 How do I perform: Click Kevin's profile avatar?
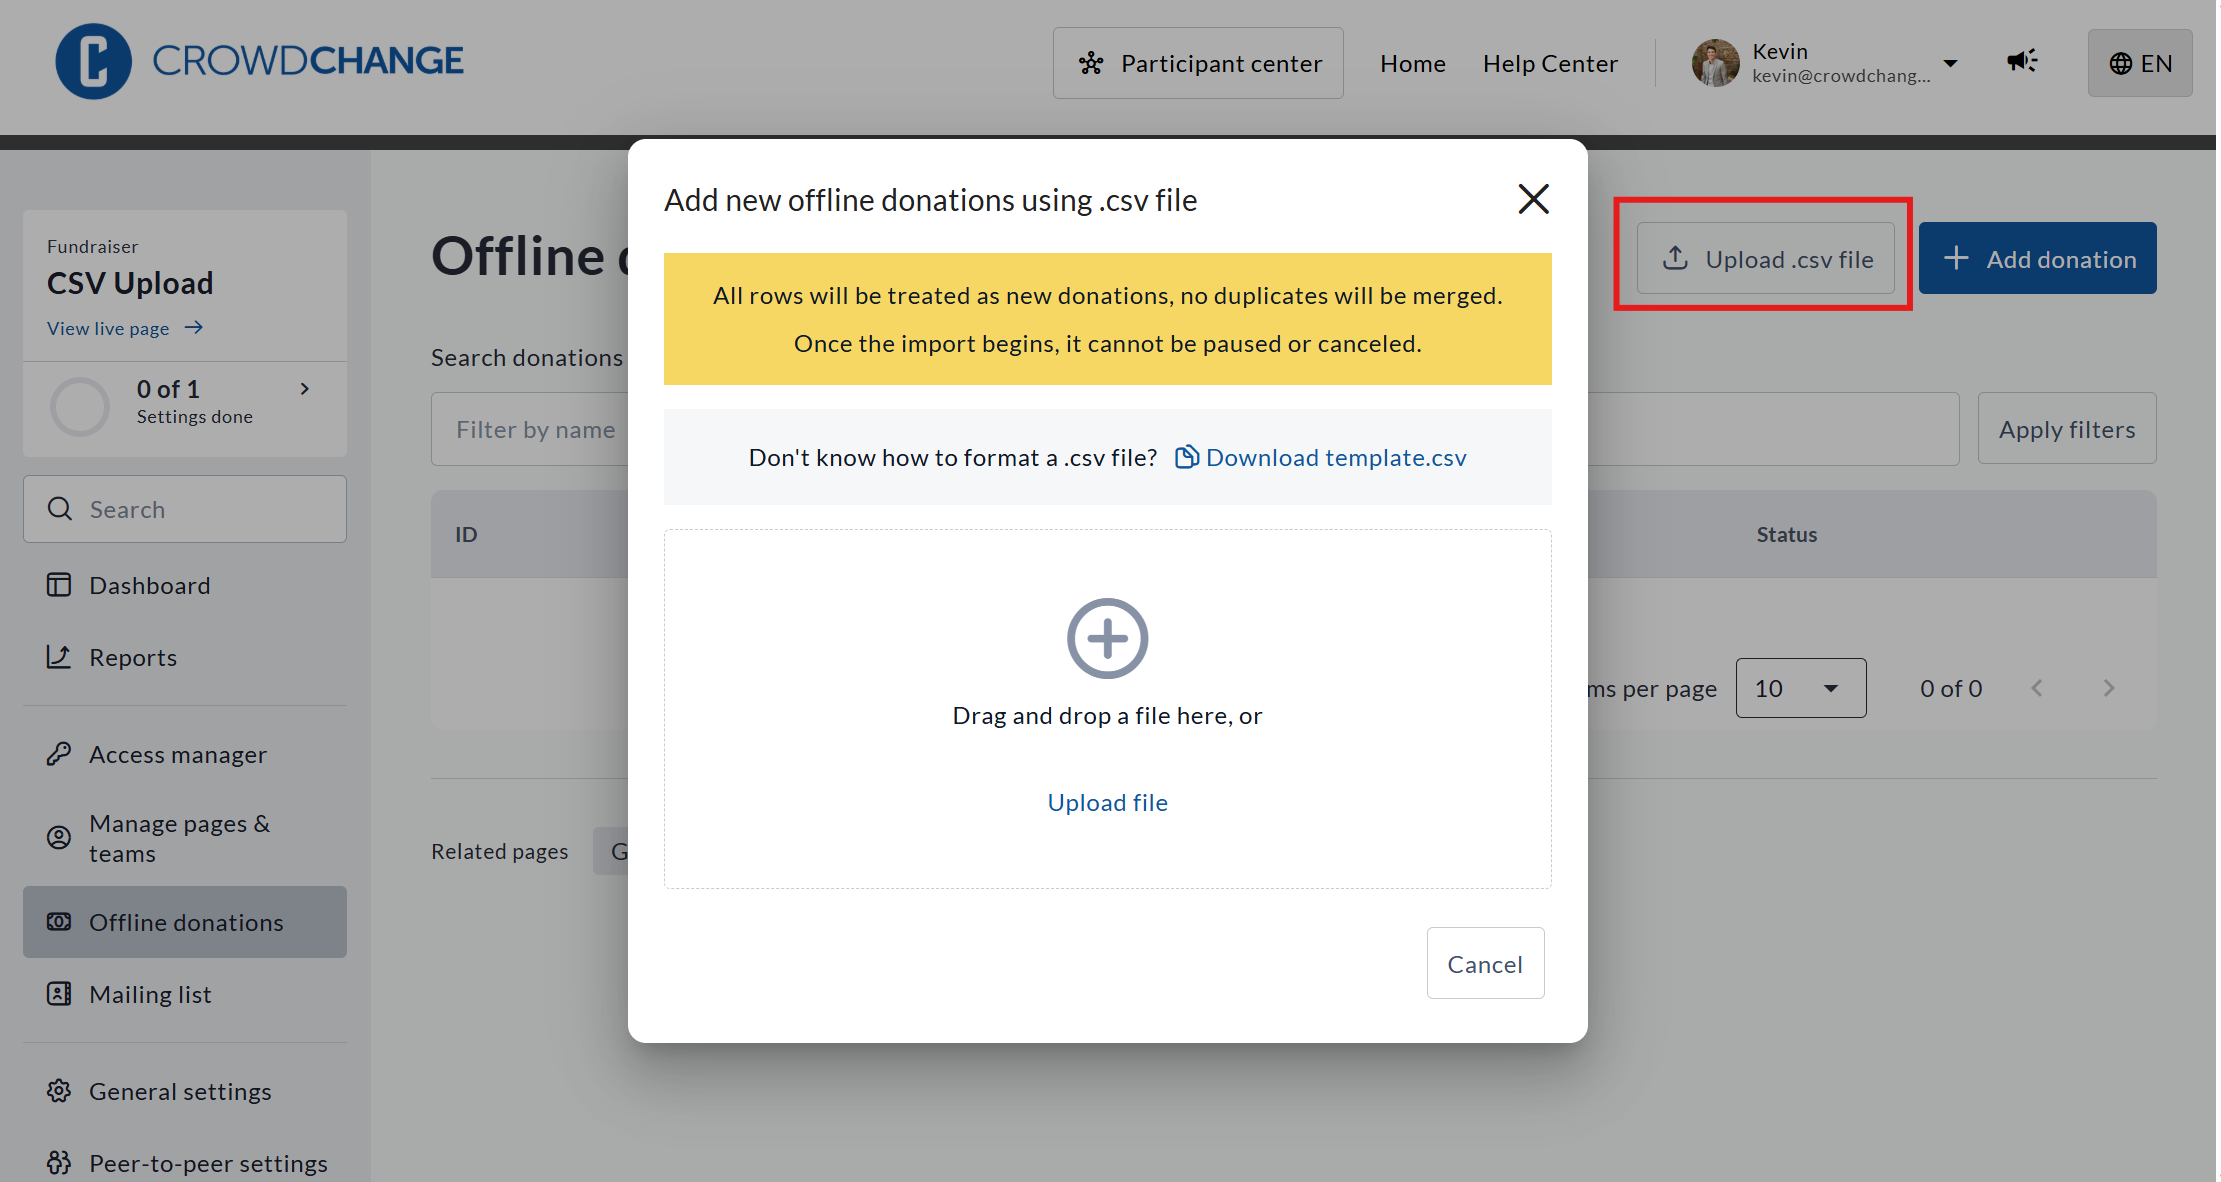[x=1715, y=63]
